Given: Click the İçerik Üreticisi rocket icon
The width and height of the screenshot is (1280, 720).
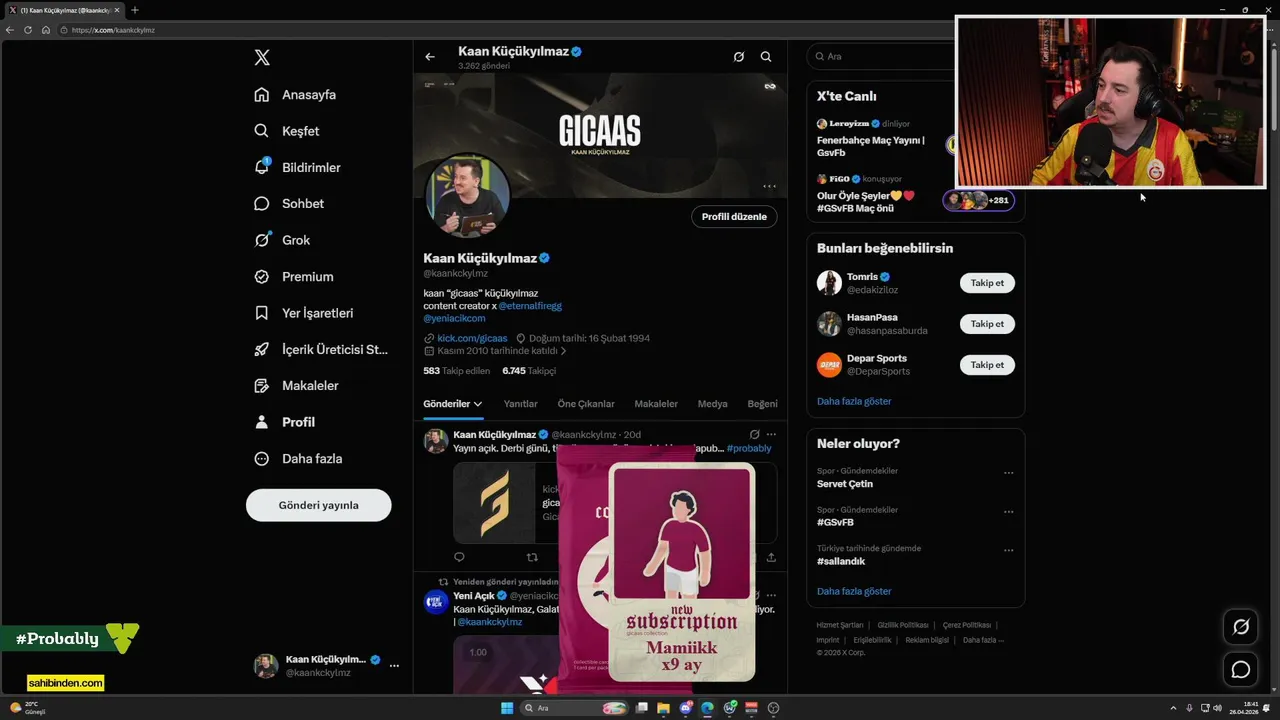Looking at the screenshot, I should [x=261, y=349].
